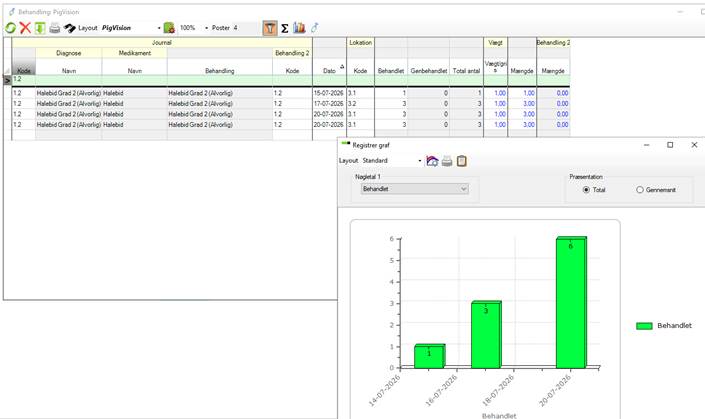Image resolution: width=705 pixels, height=419 pixels.
Task: Click the clipboard copy icon in Registrer graf
Action: tap(461, 161)
